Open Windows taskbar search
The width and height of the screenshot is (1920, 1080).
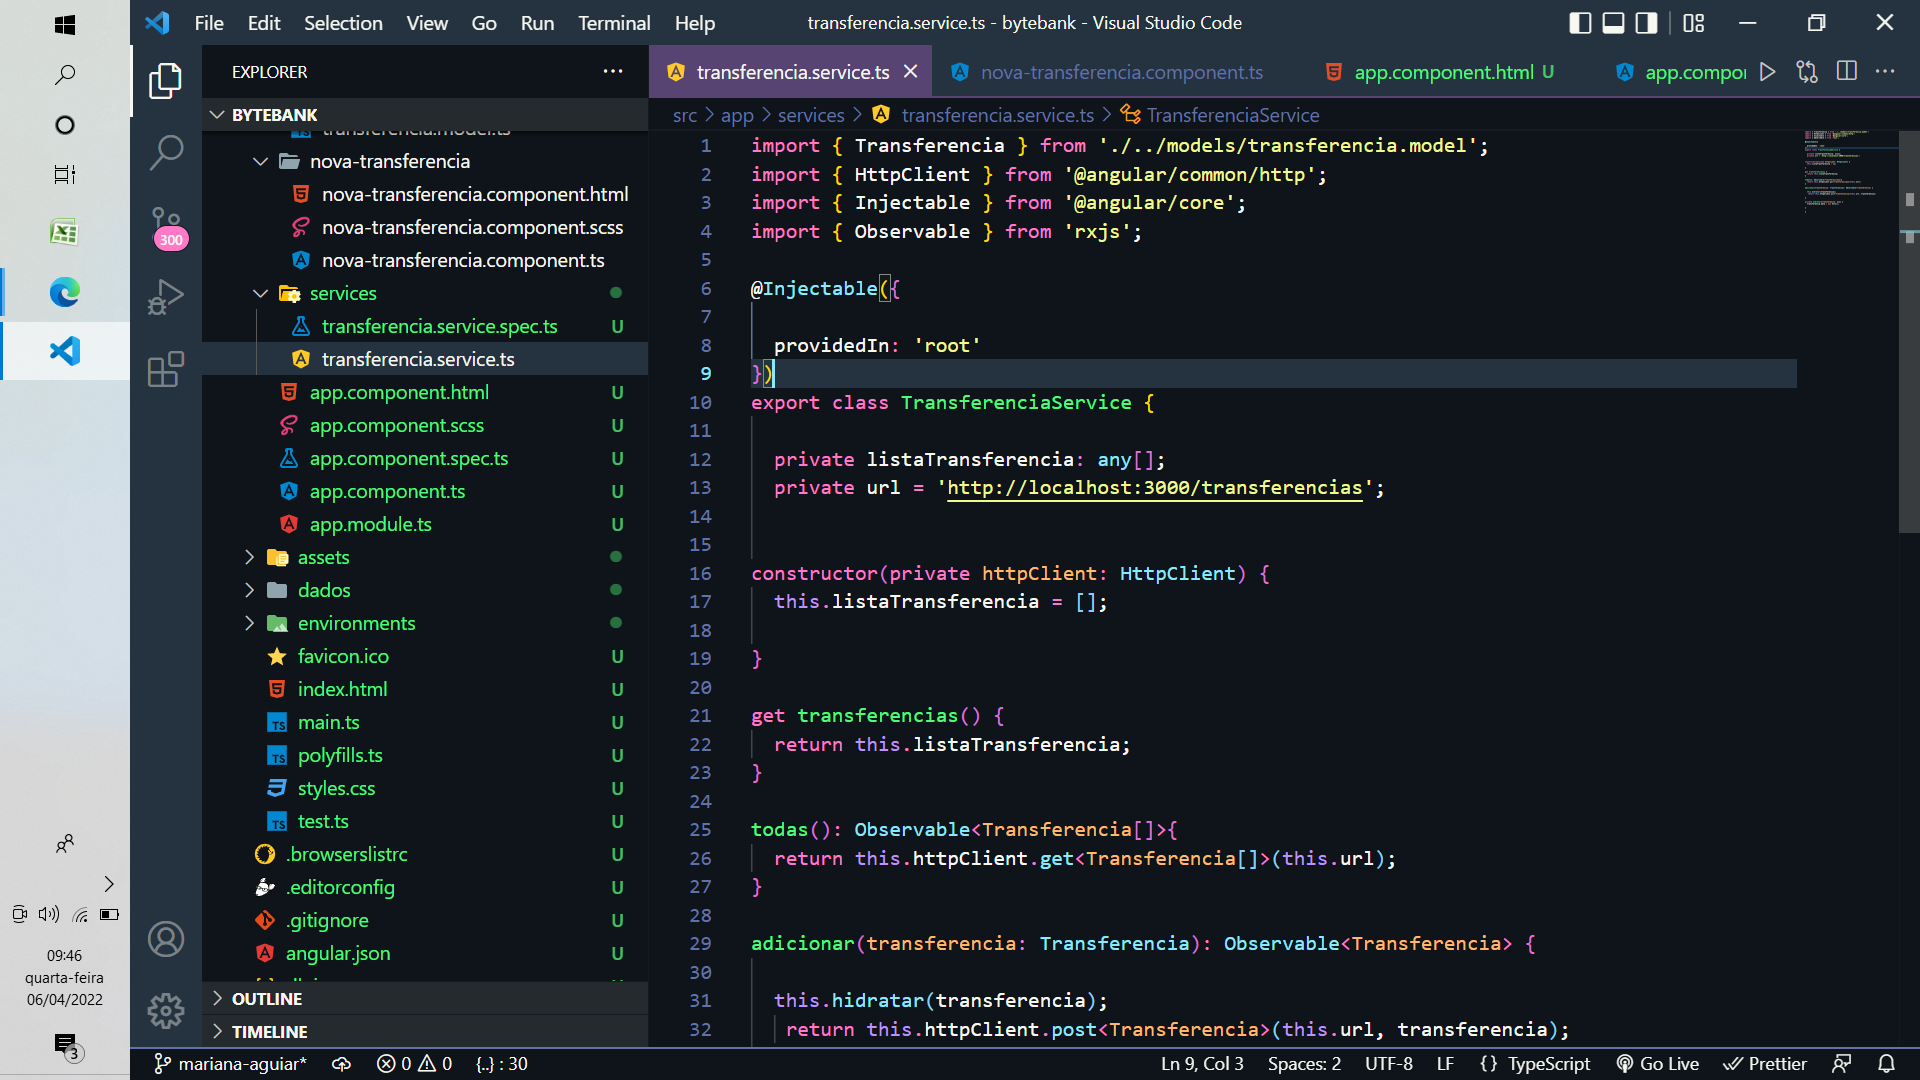pos(65,75)
